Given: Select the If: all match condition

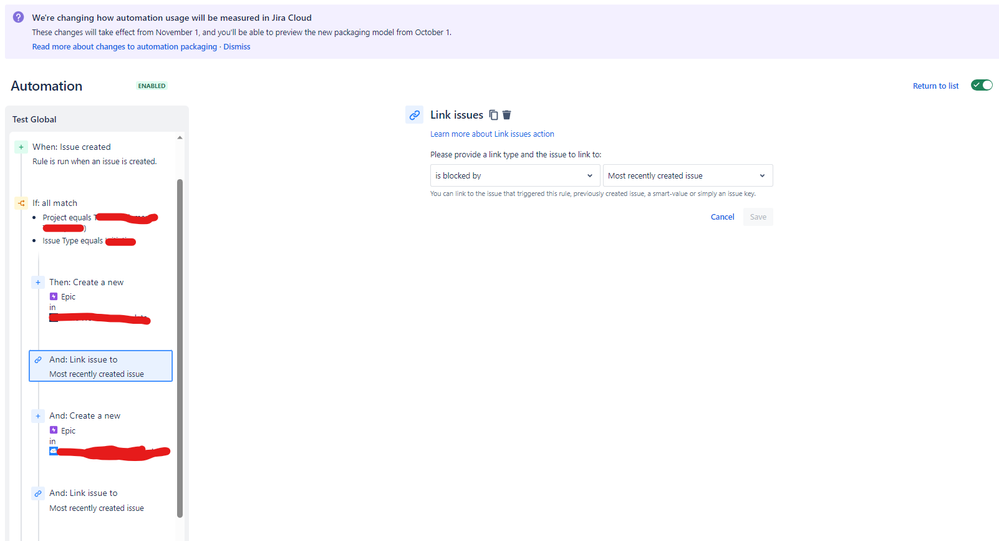Looking at the screenshot, I should coord(55,203).
